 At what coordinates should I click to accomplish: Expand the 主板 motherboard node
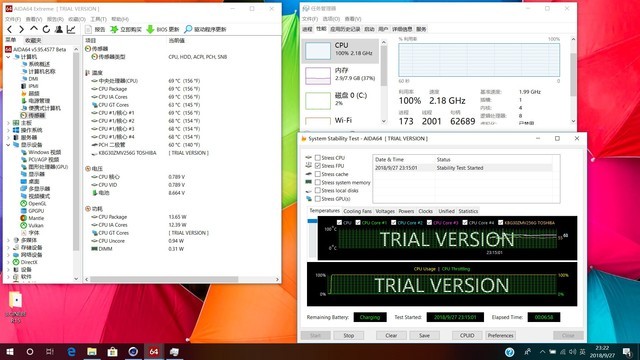pyautogui.click(x=9, y=123)
